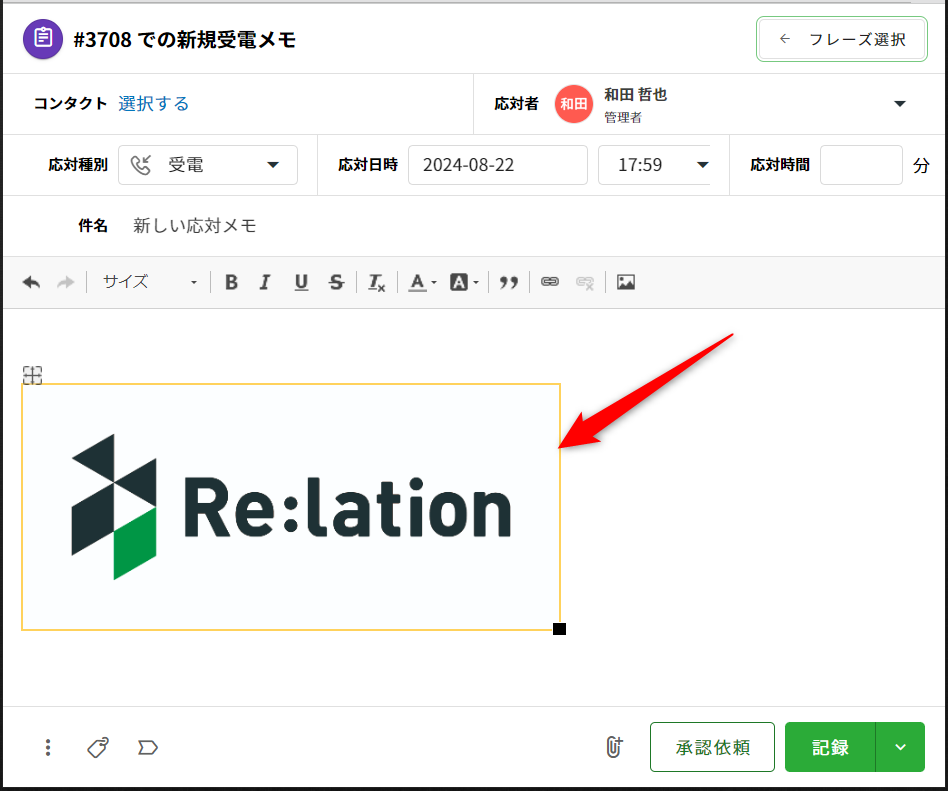Open the three-dot more options menu
This screenshot has width=948, height=791.
[x=48, y=747]
